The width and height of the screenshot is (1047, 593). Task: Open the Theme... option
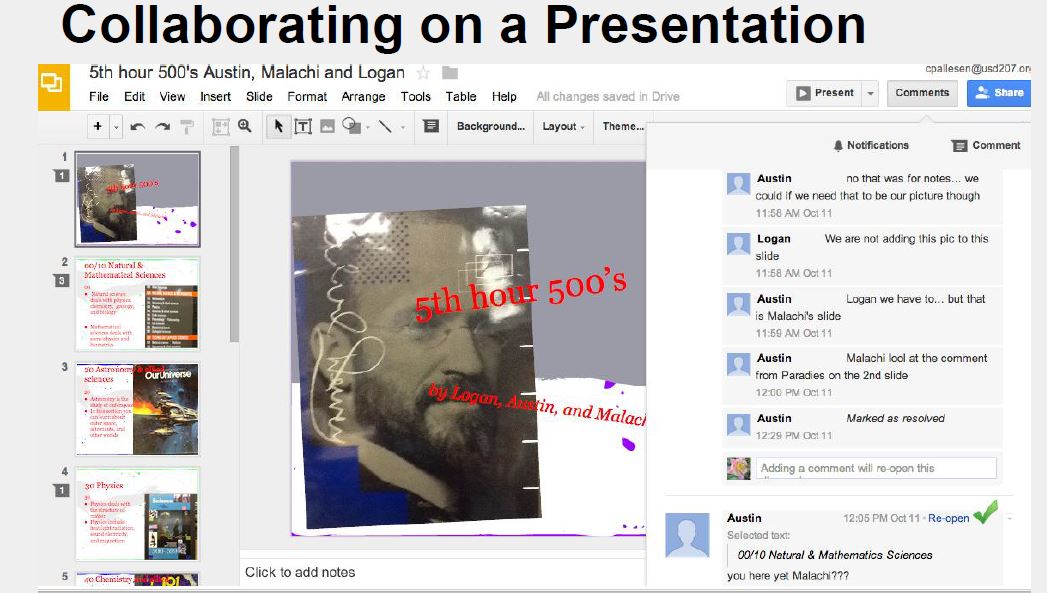[623, 126]
